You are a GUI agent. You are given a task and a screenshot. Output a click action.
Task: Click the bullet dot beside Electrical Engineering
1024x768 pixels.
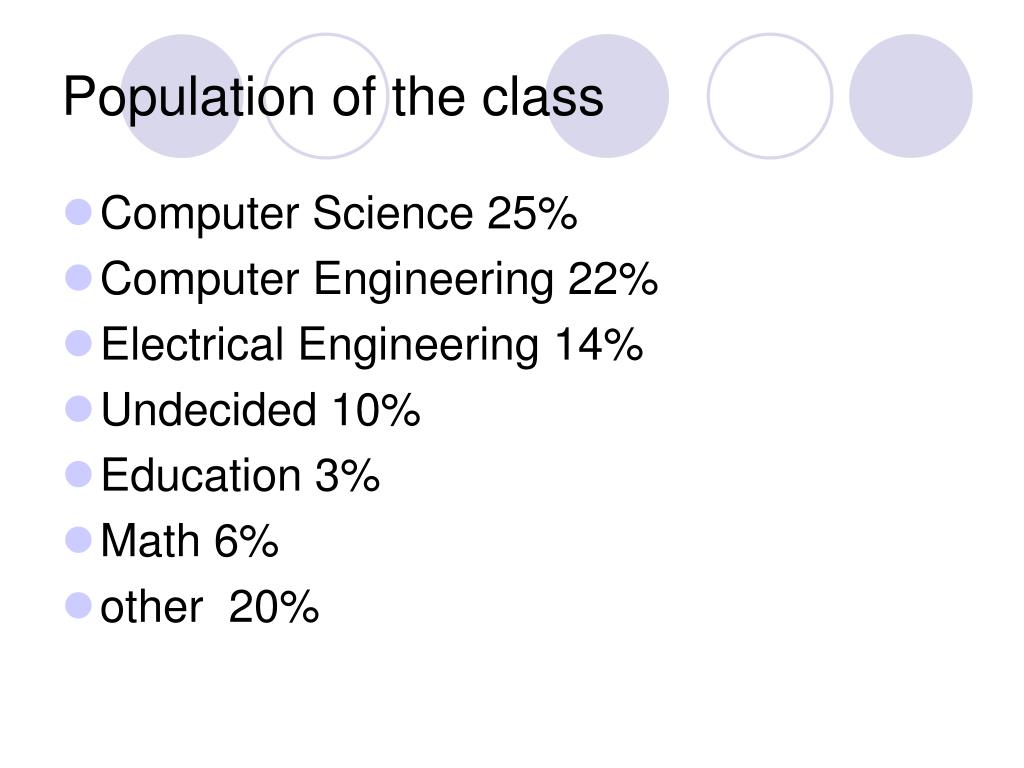78,344
